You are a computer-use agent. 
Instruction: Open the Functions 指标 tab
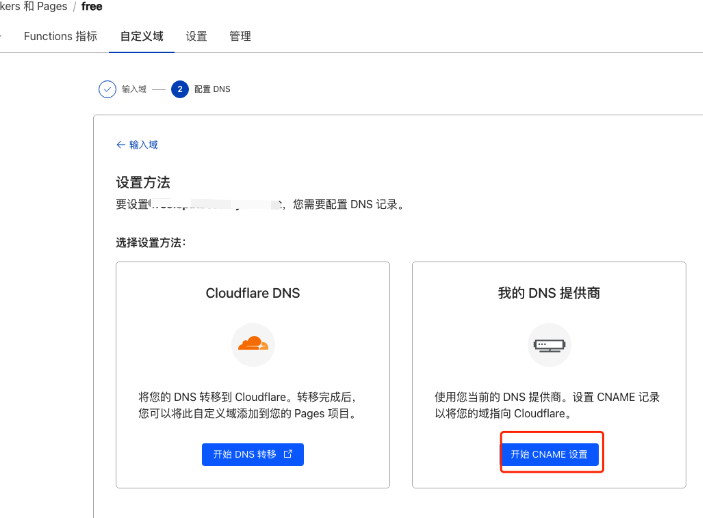pos(61,36)
